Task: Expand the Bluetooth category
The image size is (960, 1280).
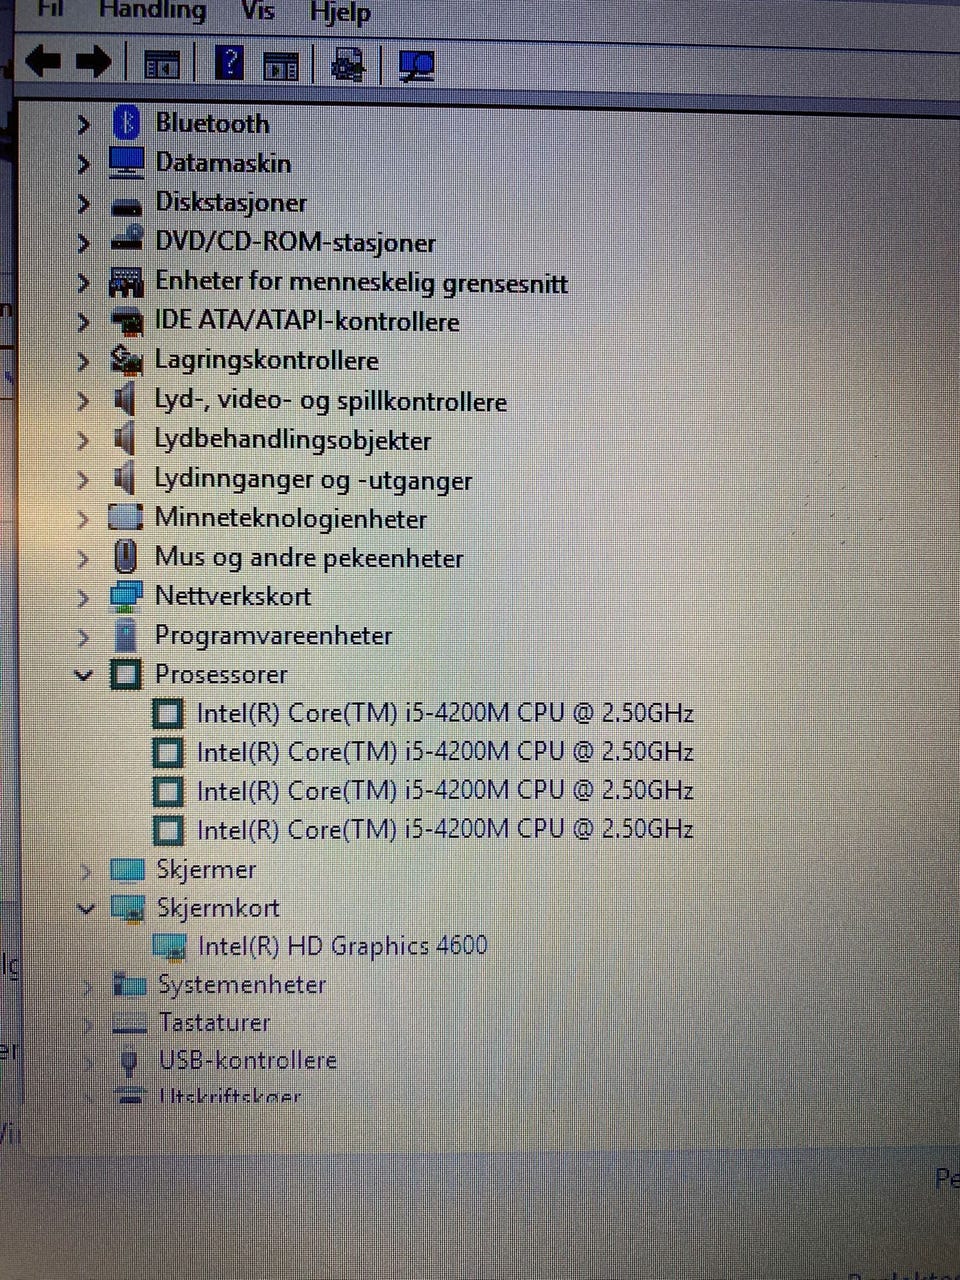Action: coord(84,124)
